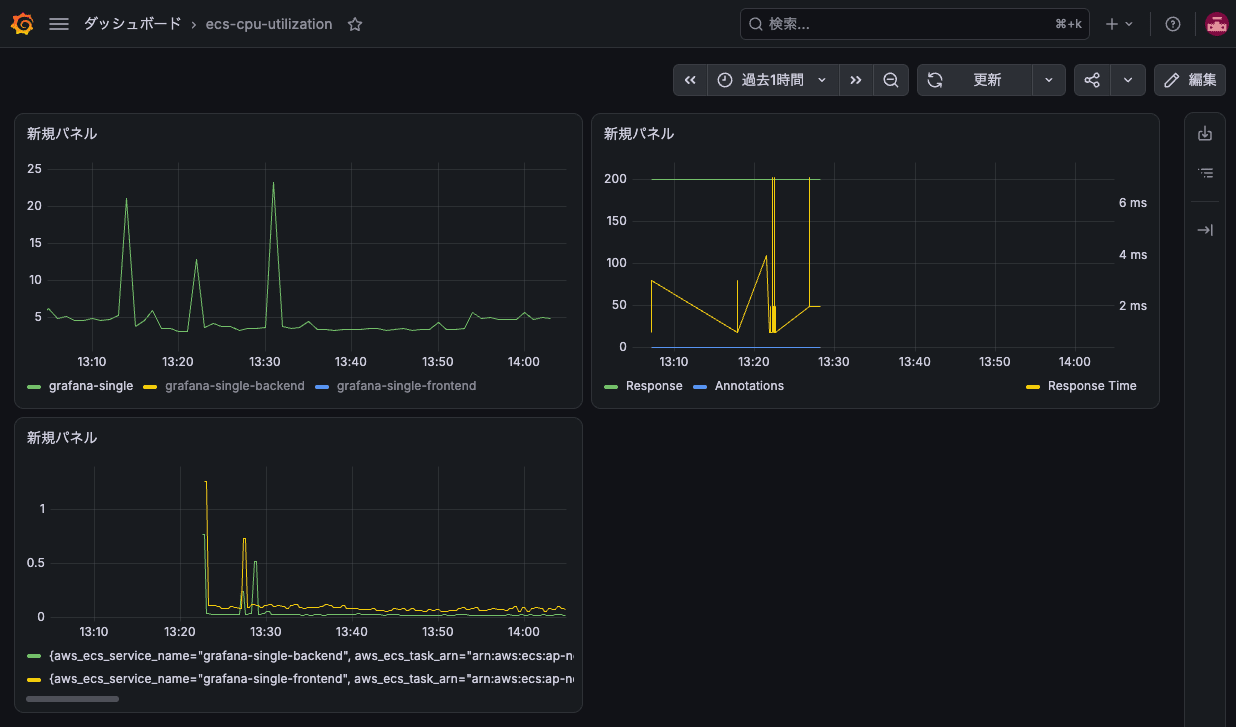Expand share options dropdown arrow
This screenshot has height=727, width=1236.
click(1127, 80)
